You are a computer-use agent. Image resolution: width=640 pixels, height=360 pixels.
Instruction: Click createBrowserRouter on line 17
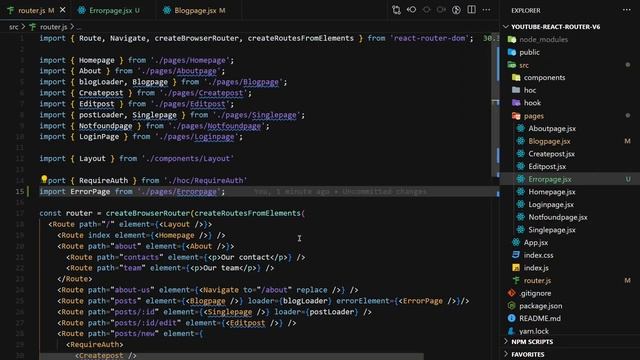coord(148,213)
